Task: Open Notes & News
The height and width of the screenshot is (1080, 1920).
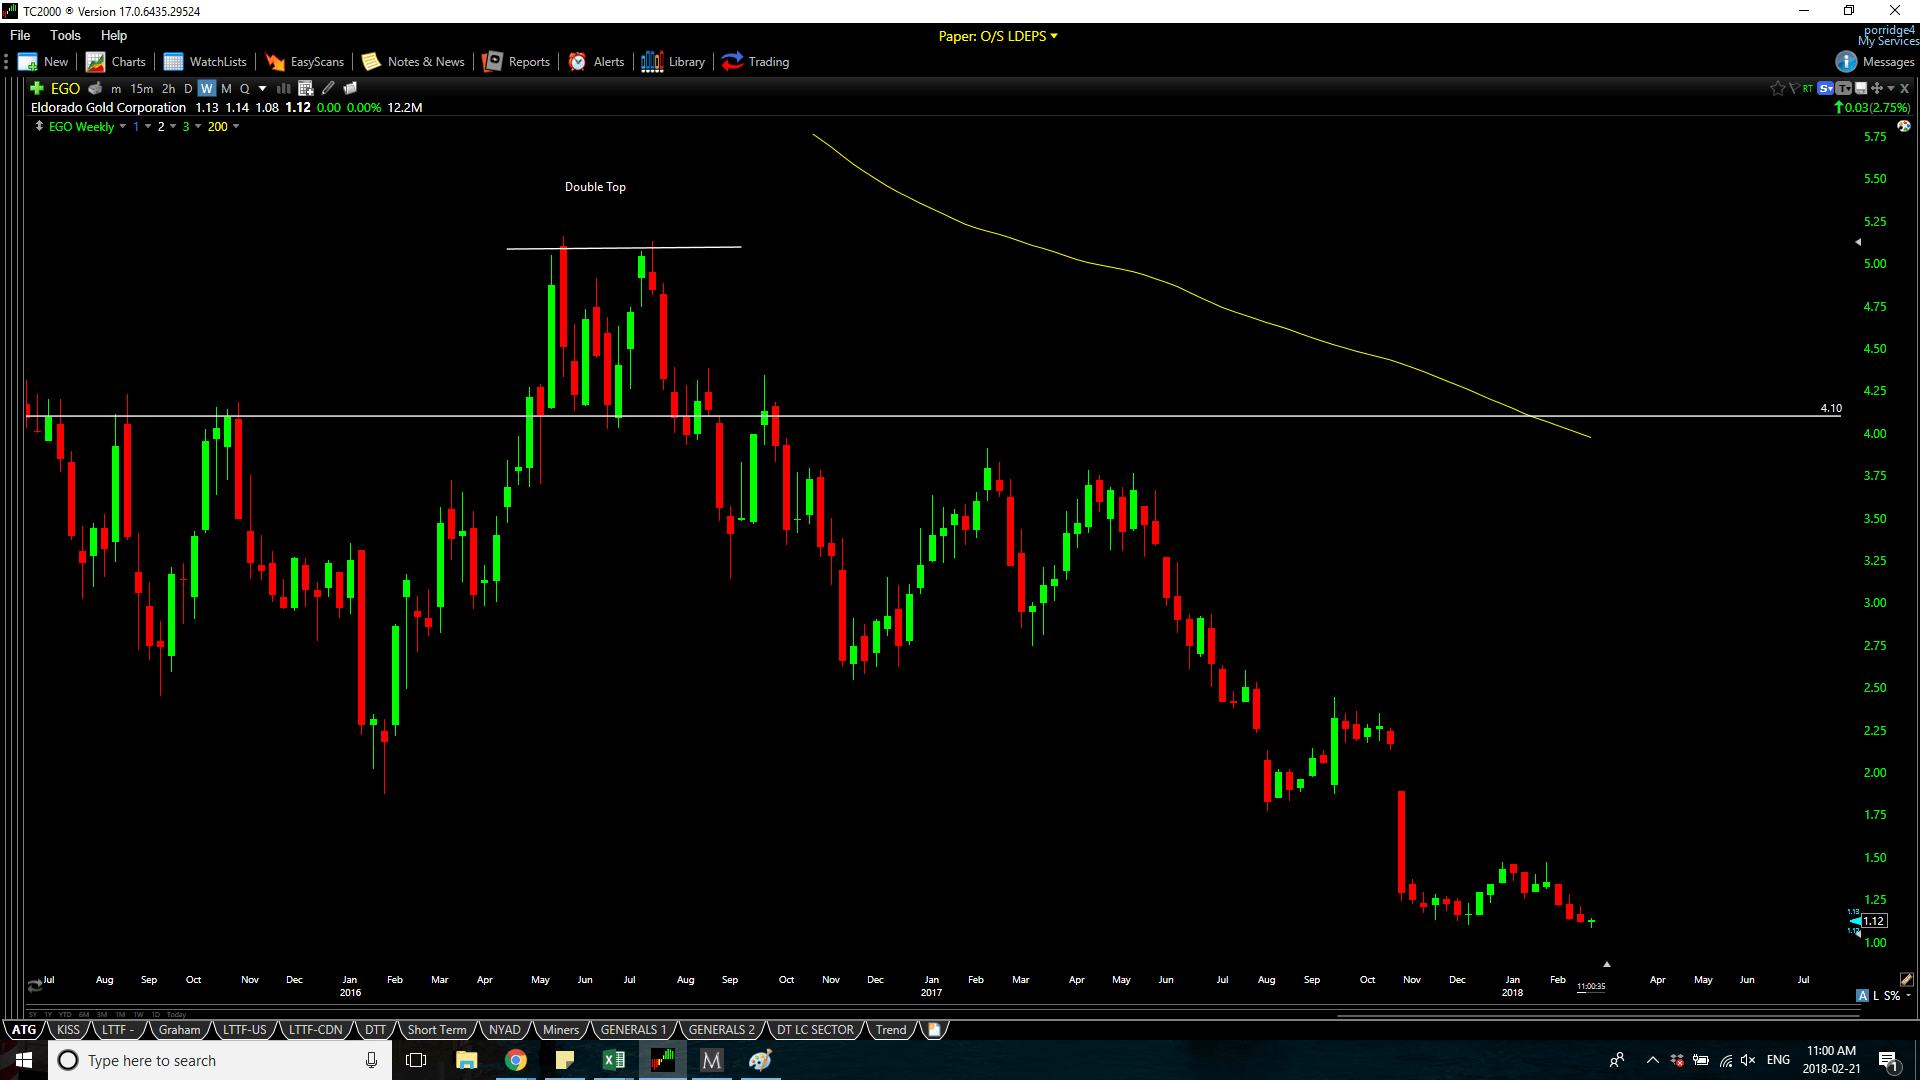Action: click(413, 62)
